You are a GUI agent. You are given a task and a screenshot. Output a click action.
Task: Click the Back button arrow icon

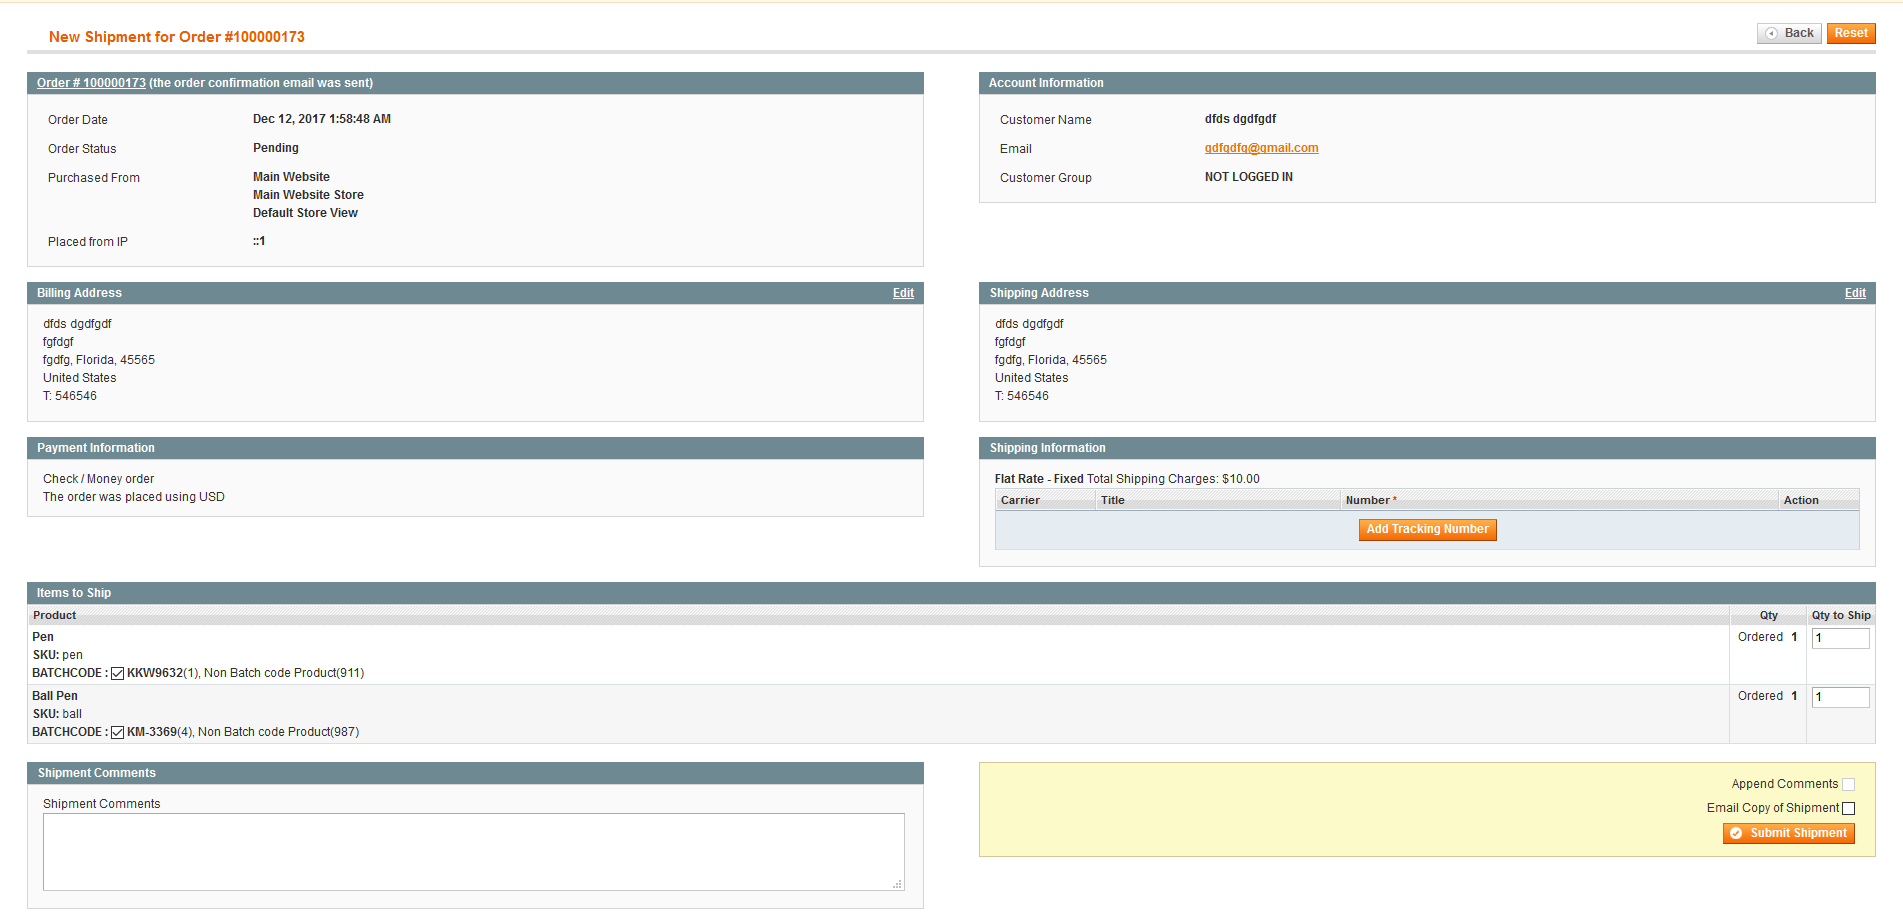[1771, 34]
